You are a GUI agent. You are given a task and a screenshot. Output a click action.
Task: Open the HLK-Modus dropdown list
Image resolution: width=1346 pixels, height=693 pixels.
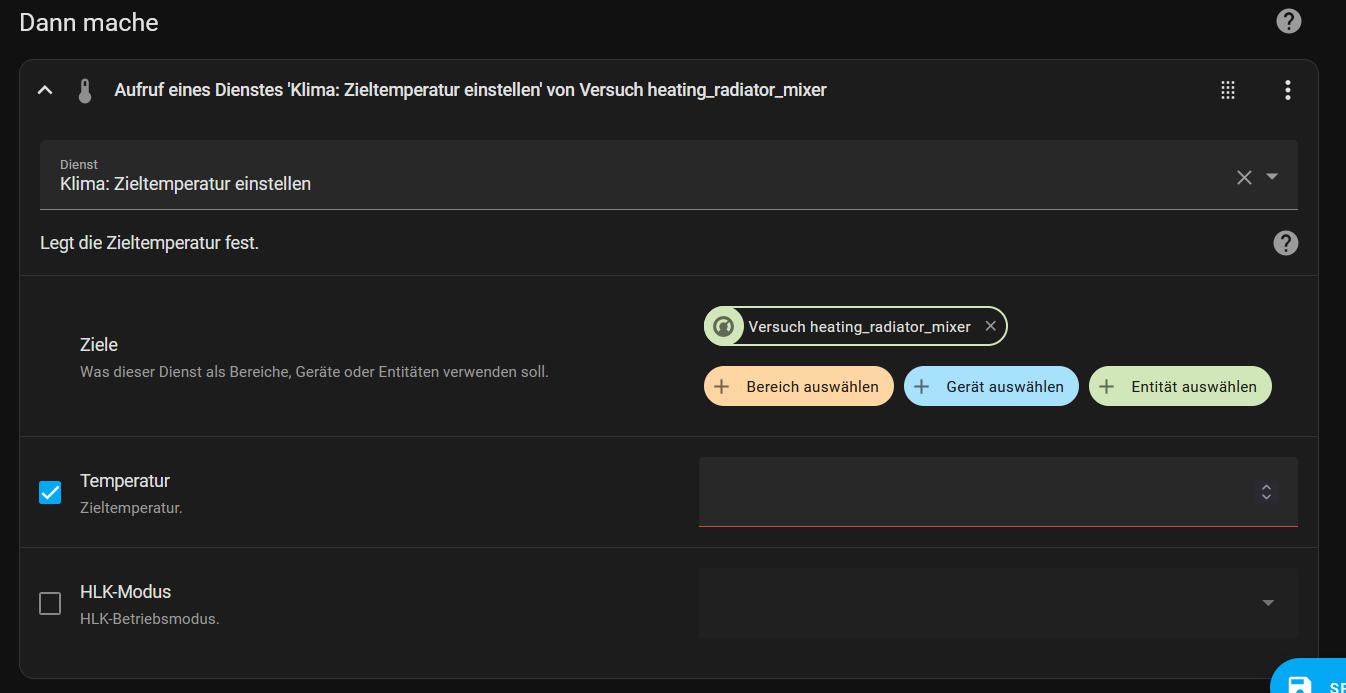tap(1267, 603)
